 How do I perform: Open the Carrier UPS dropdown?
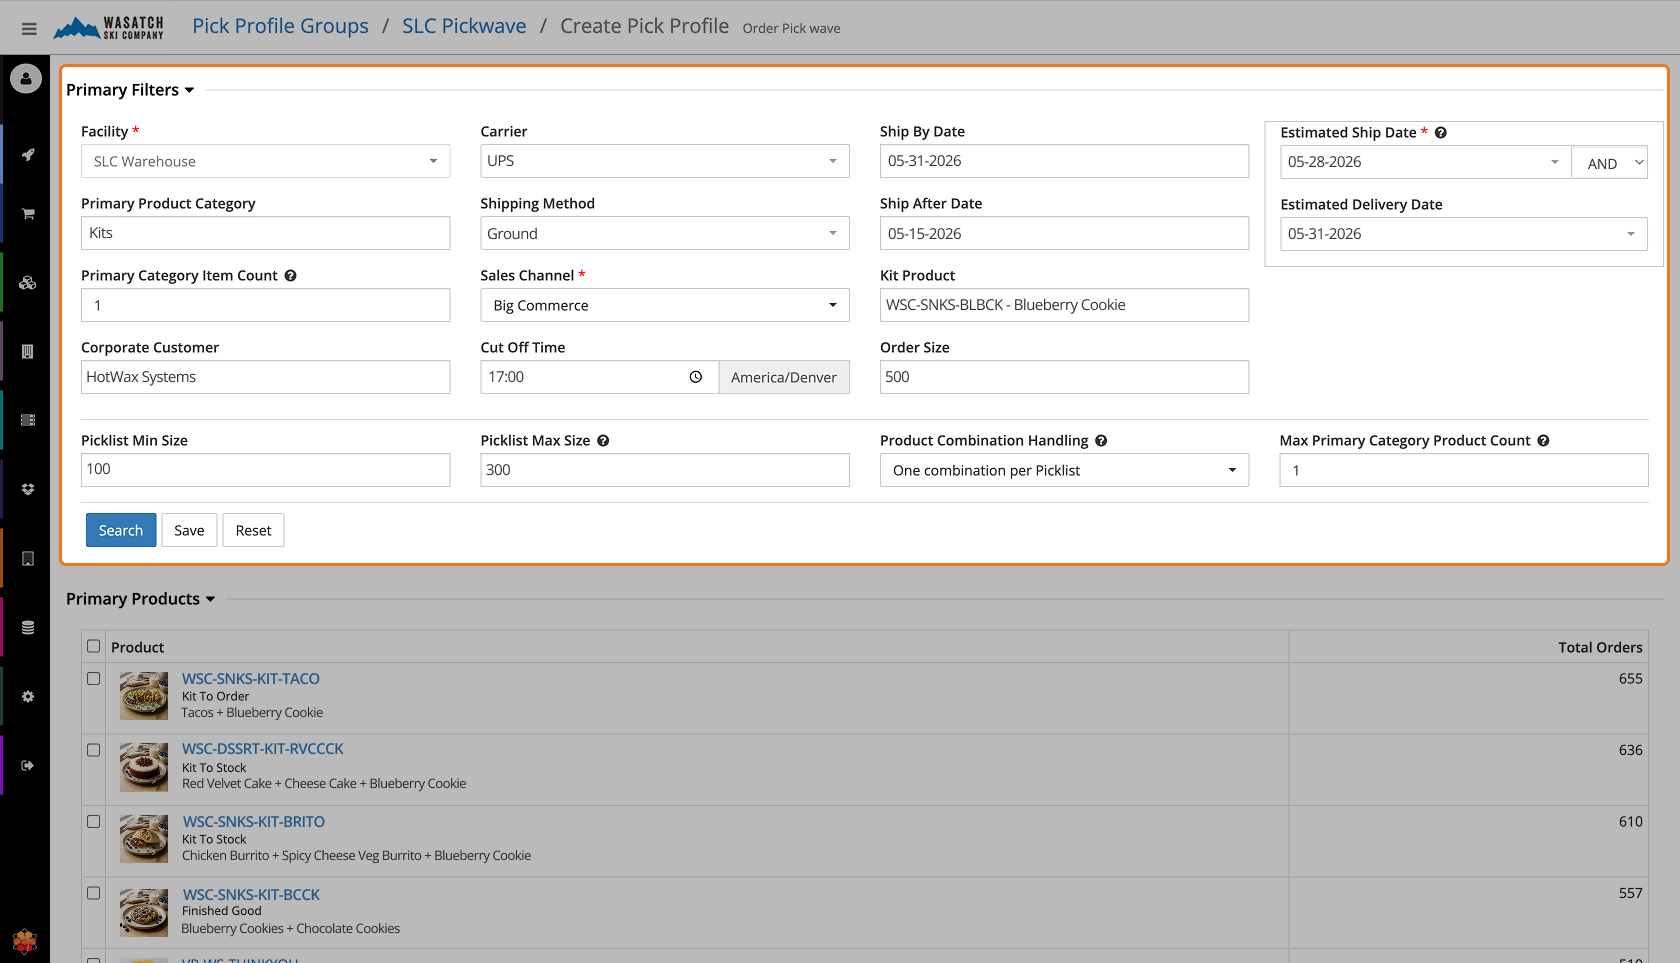[x=664, y=161]
